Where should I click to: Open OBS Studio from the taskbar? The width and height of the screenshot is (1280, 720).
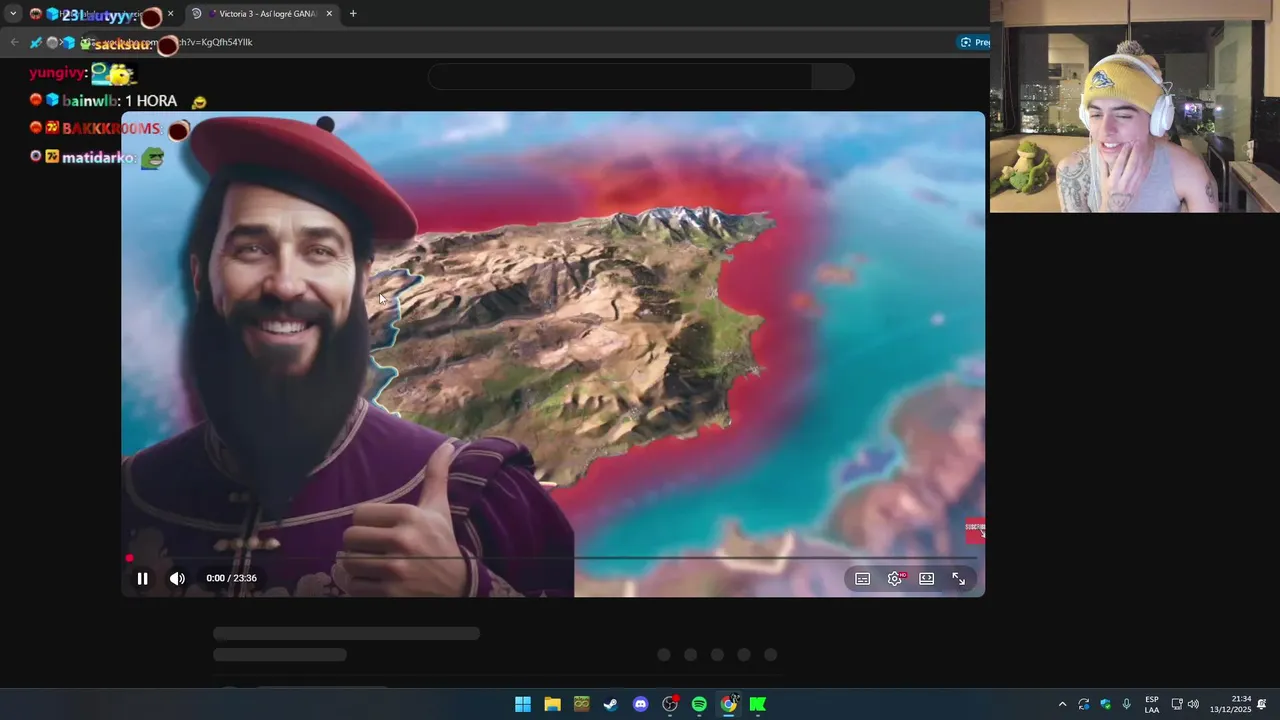[x=670, y=704]
